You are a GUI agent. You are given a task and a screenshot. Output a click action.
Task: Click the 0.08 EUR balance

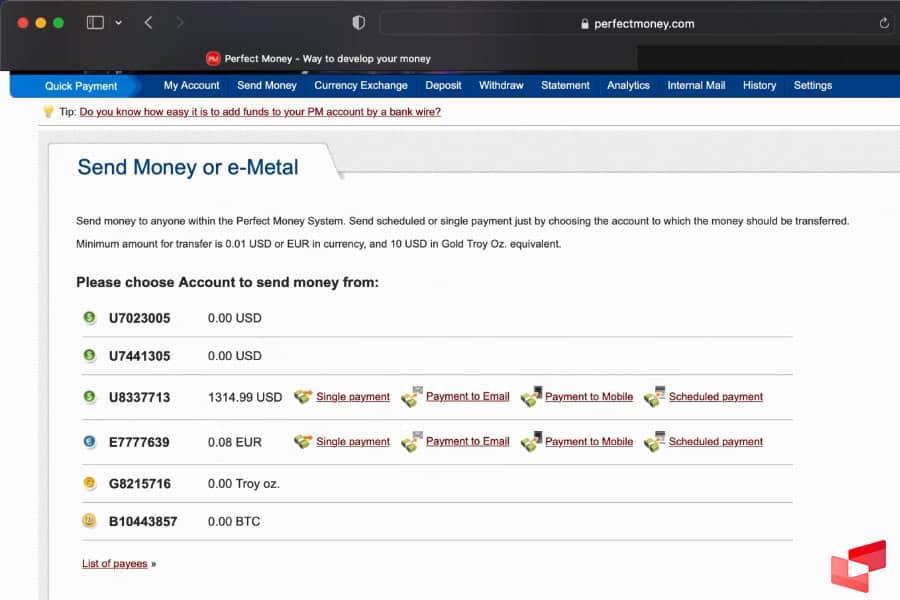tap(235, 442)
